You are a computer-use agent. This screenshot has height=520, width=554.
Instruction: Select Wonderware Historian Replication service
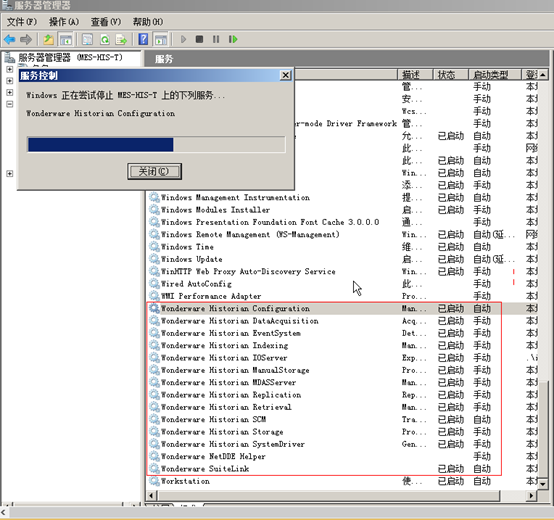coord(231,395)
